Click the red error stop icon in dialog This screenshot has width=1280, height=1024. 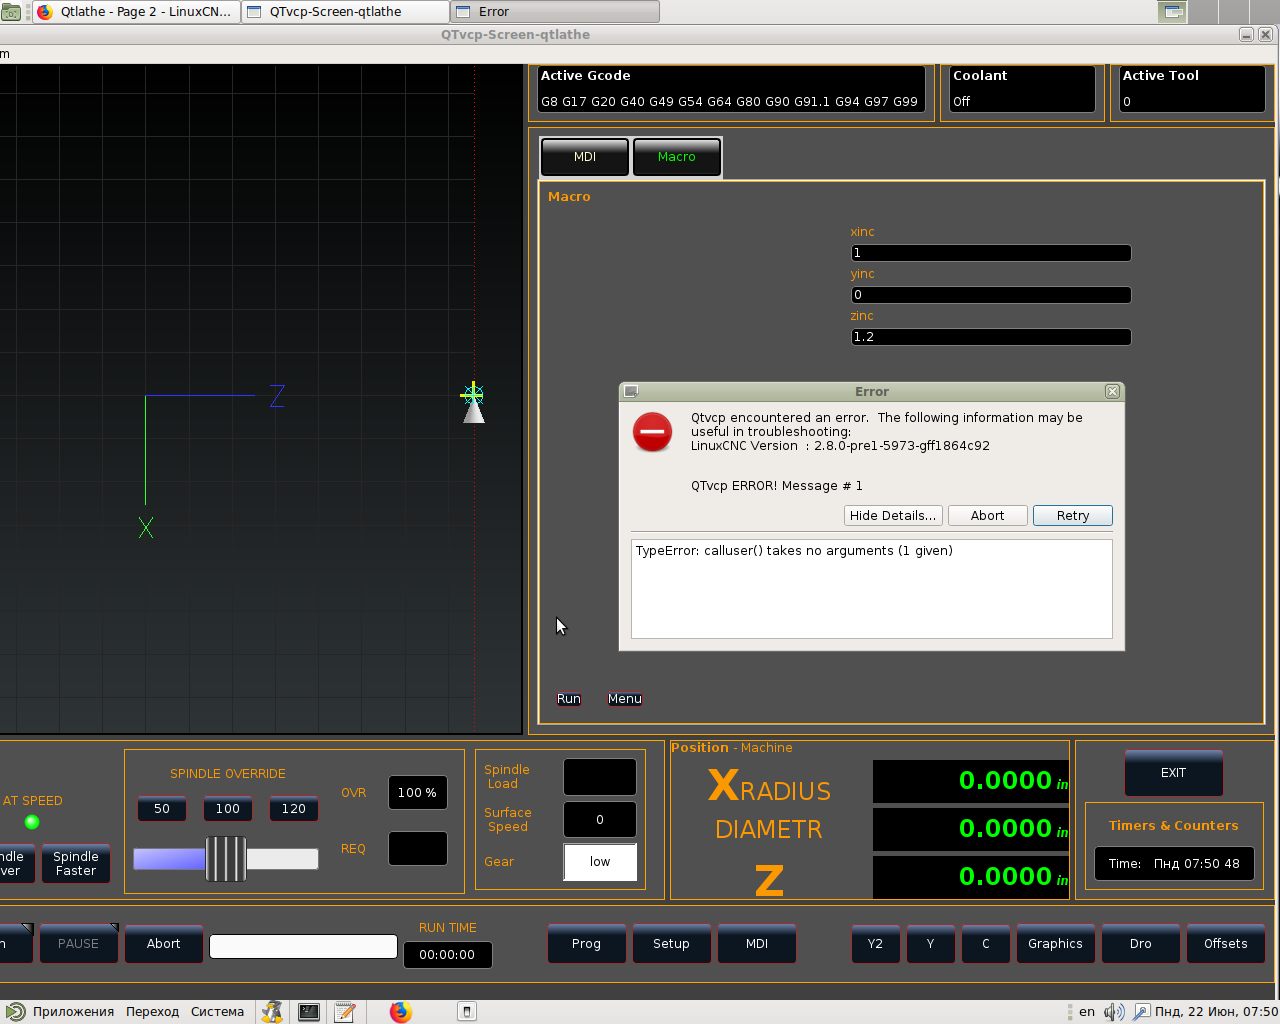pos(652,432)
